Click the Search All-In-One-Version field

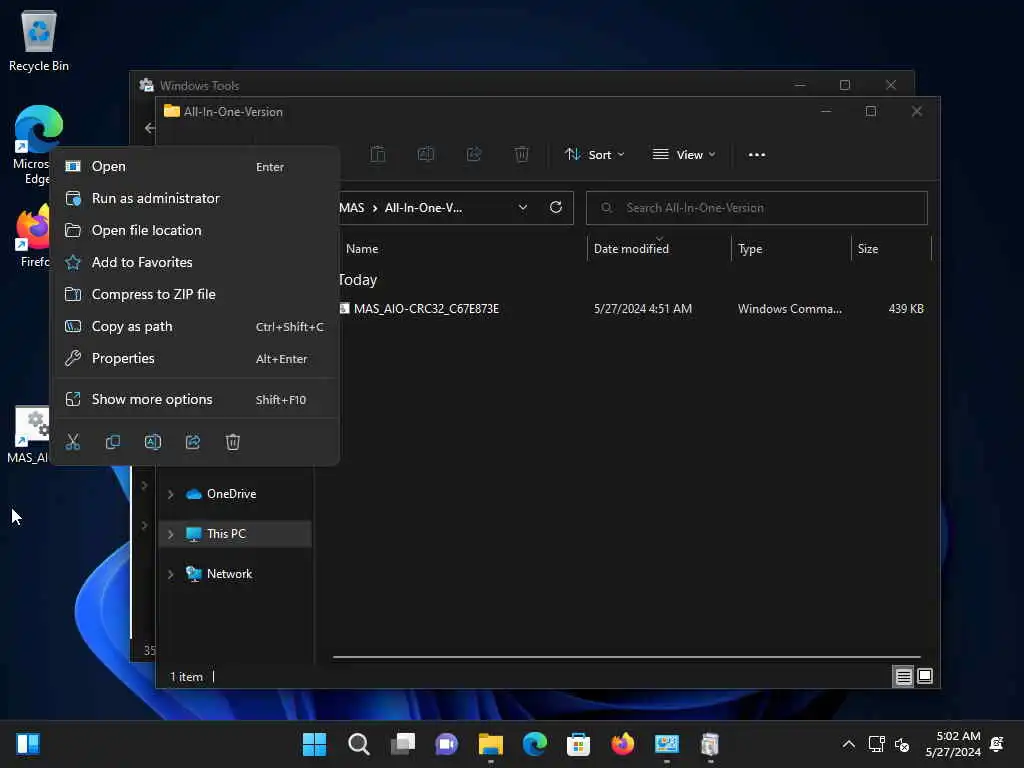click(756, 208)
